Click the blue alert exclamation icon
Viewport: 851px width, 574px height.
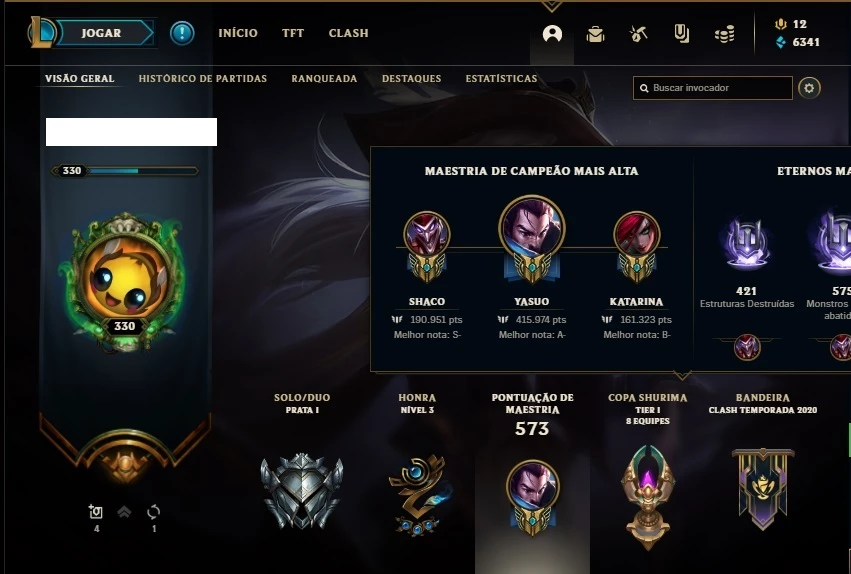click(x=182, y=33)
